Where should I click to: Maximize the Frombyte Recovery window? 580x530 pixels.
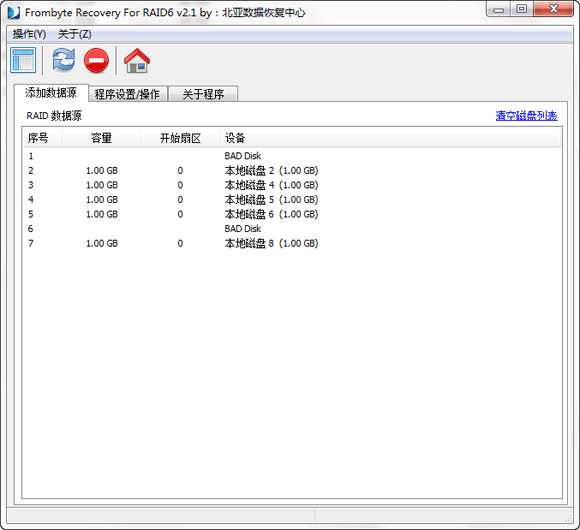pyautogui.click(x=522, y=9)
